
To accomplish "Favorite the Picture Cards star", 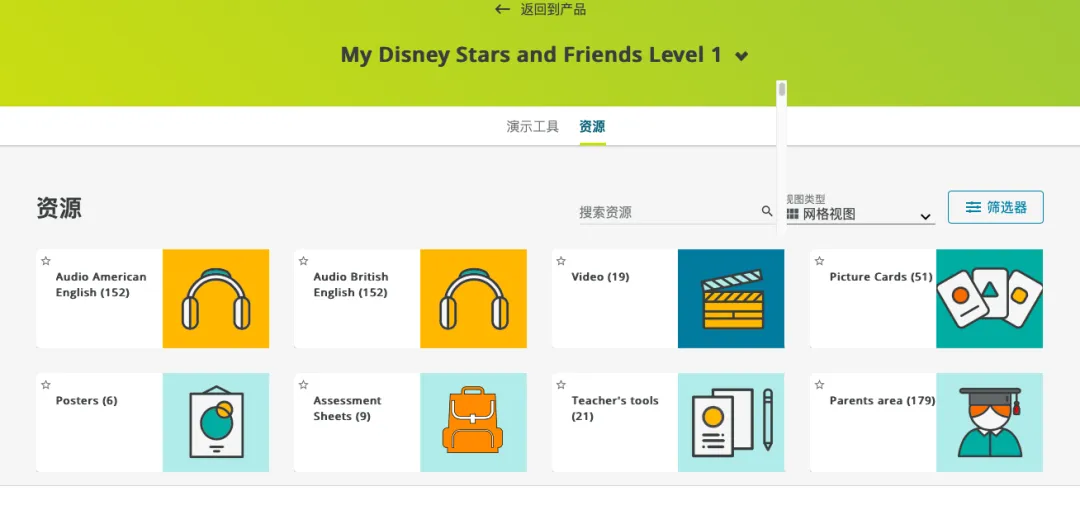I will tap(820, 261).
